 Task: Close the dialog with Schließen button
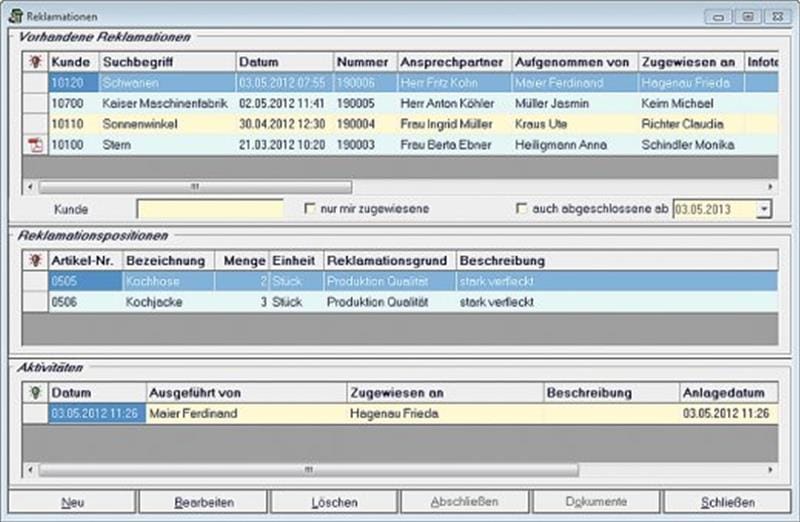727,502
